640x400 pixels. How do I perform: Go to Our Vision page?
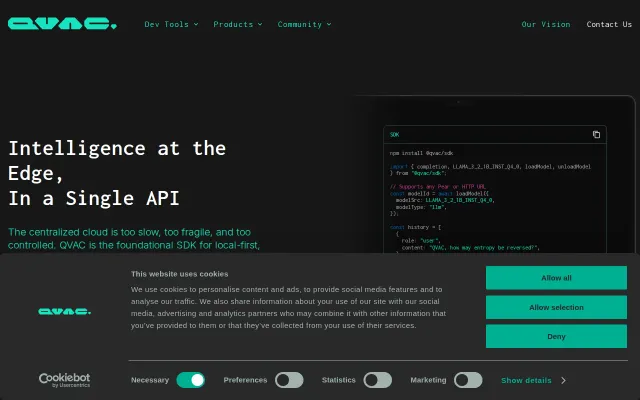click(x=546, y=24)
